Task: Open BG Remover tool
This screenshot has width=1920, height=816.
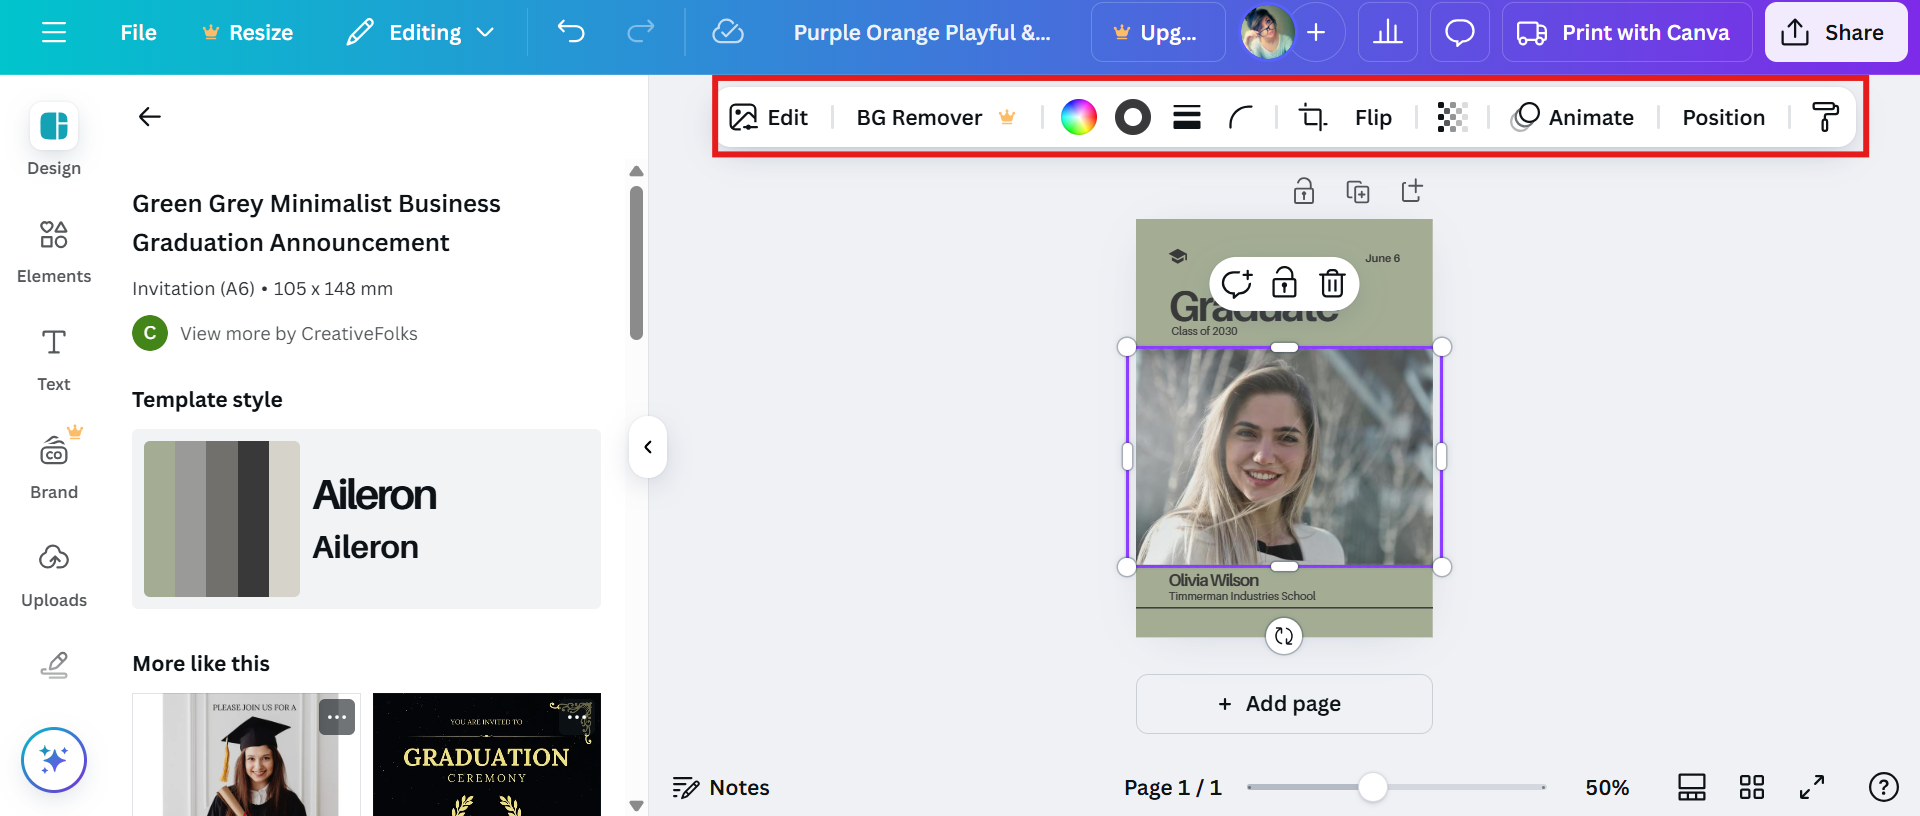Action: (936, 118)
